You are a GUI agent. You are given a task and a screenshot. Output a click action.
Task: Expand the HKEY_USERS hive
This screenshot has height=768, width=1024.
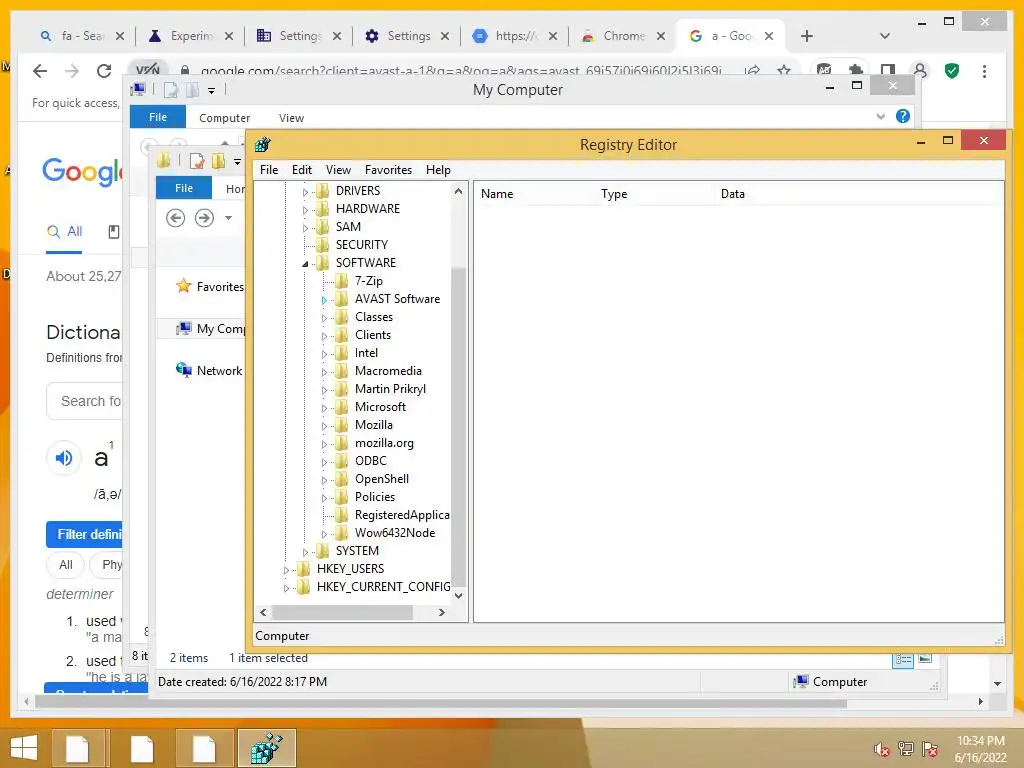pyautogui.click(x=286, y=570)
